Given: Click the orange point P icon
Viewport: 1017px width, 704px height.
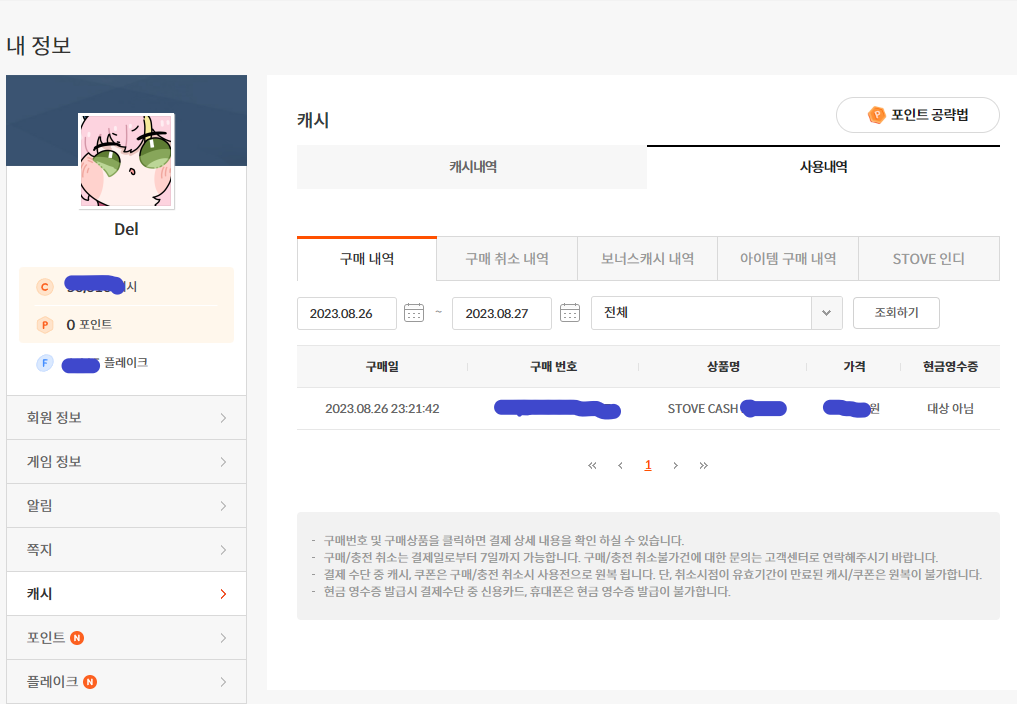Looking at the screenshot, I should (x=44, y=325).
